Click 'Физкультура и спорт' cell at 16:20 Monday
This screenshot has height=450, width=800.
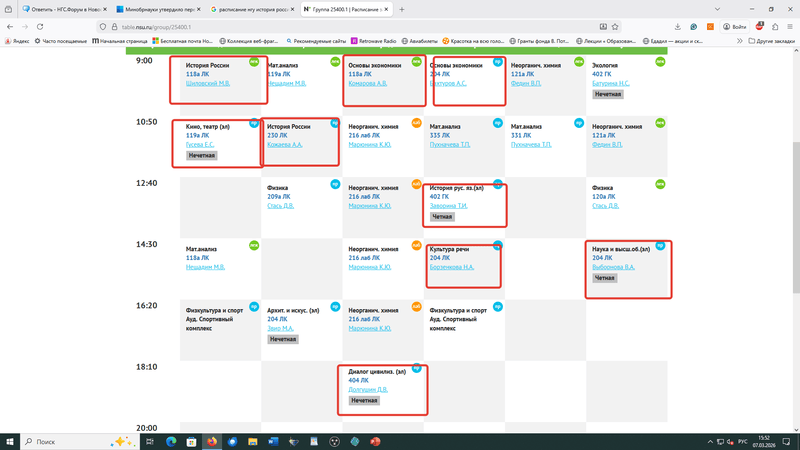coord(220,330)
